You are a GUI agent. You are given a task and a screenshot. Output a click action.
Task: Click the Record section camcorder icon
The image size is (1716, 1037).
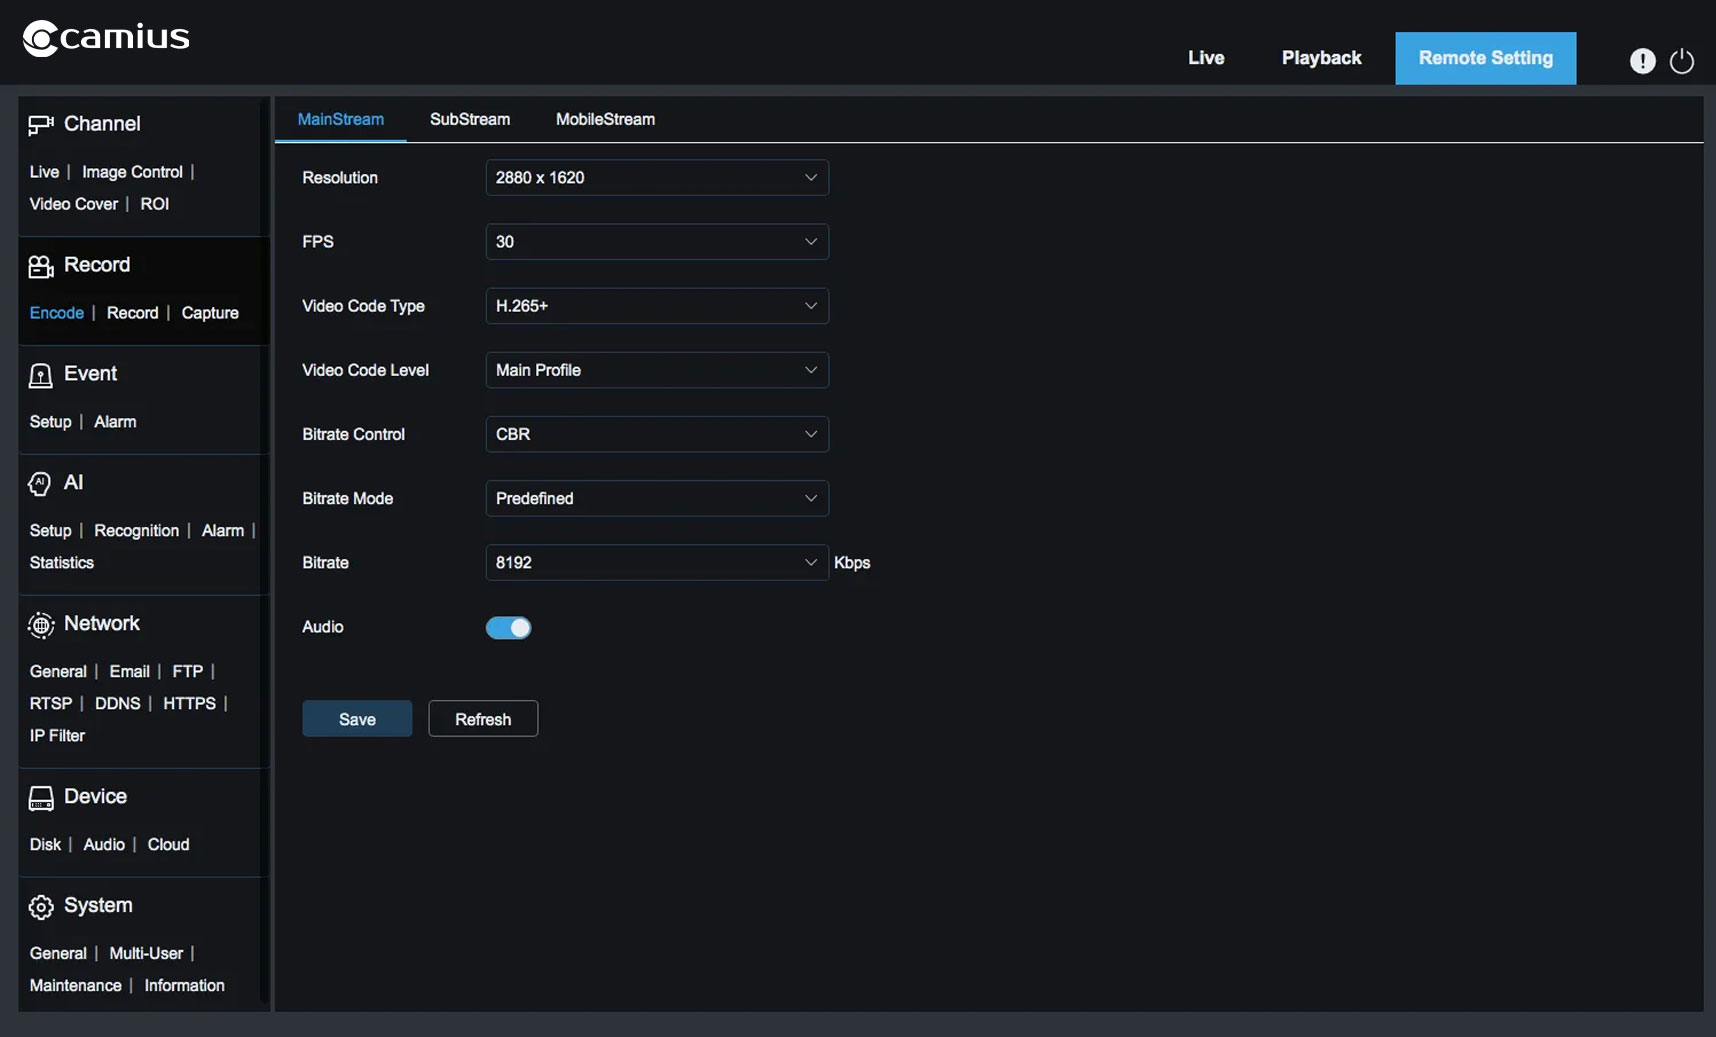pos(40,266)
